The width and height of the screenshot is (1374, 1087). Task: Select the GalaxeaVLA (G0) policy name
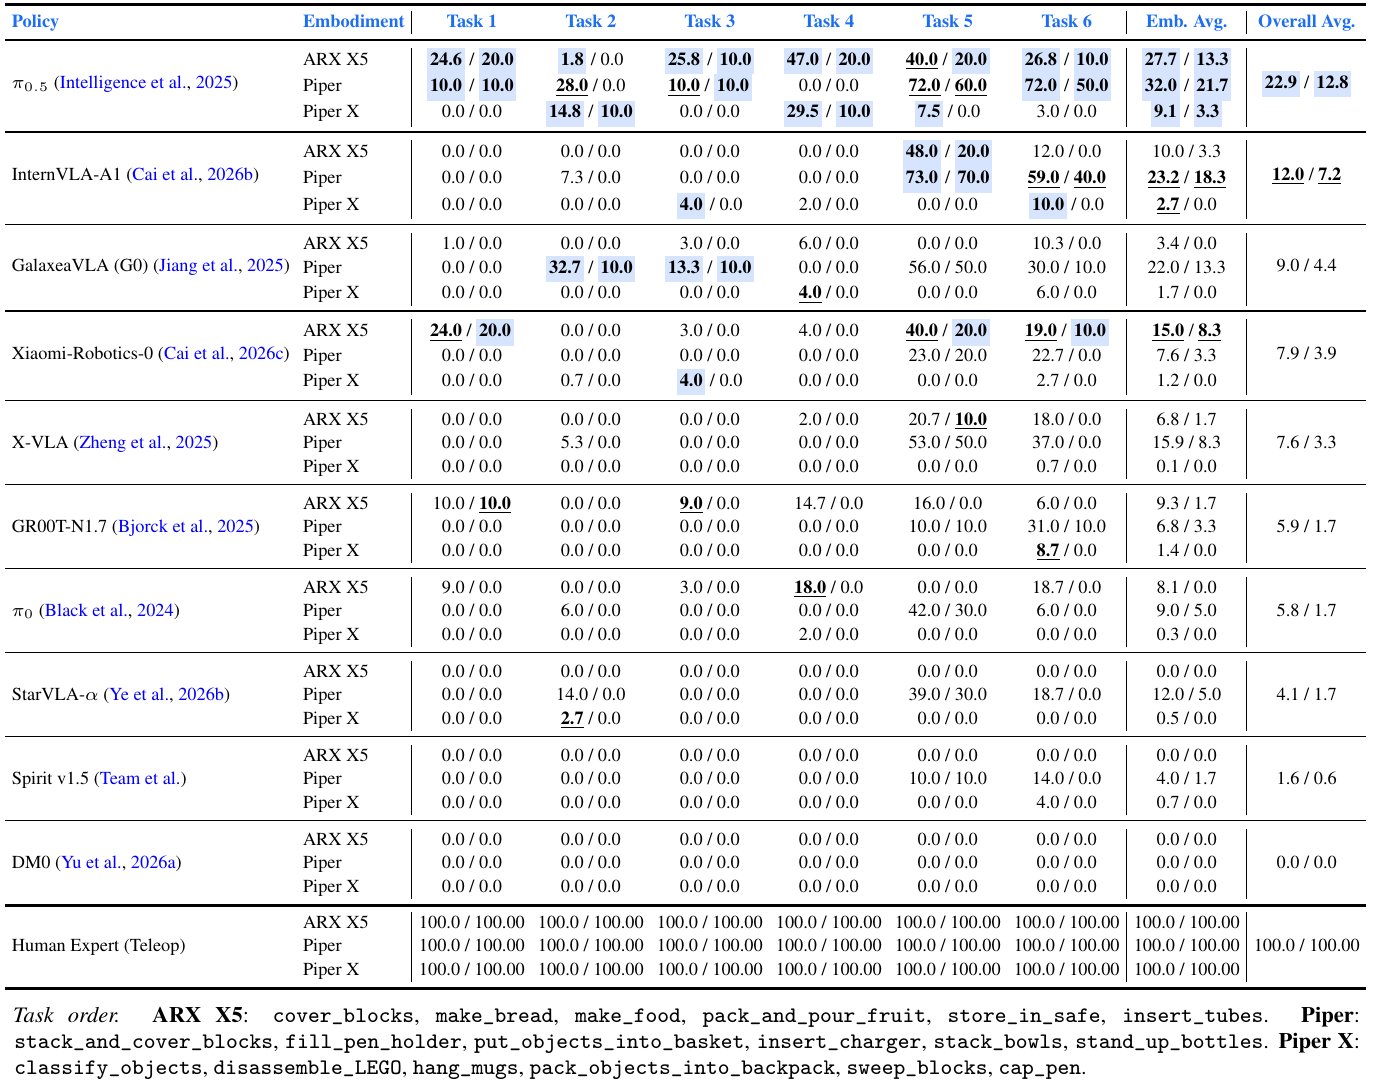coord(80,265)
